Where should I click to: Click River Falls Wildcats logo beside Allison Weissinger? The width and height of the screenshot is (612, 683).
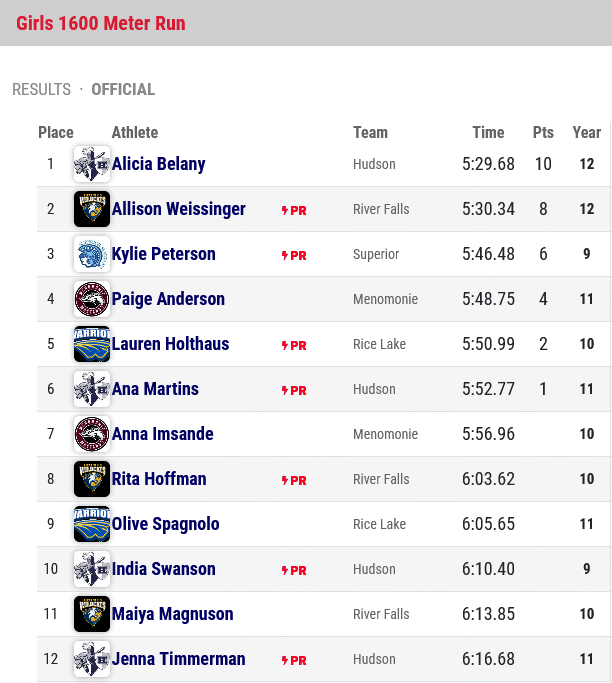coord(91,209)
